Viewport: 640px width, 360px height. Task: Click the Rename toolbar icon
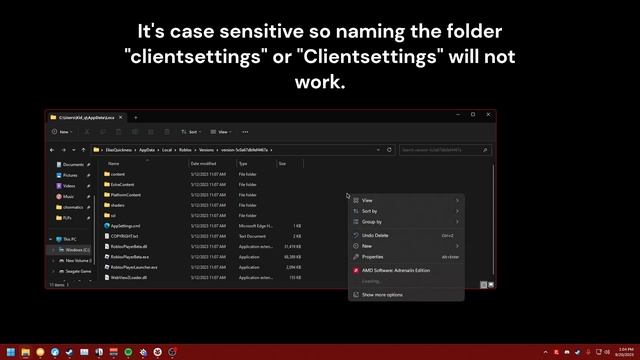[135, 132]
